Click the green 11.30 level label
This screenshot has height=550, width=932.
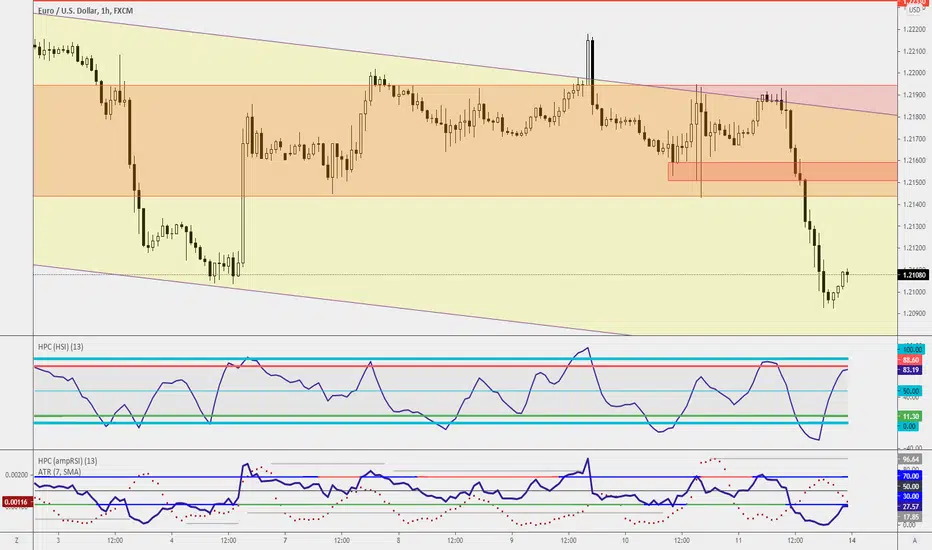911,416
